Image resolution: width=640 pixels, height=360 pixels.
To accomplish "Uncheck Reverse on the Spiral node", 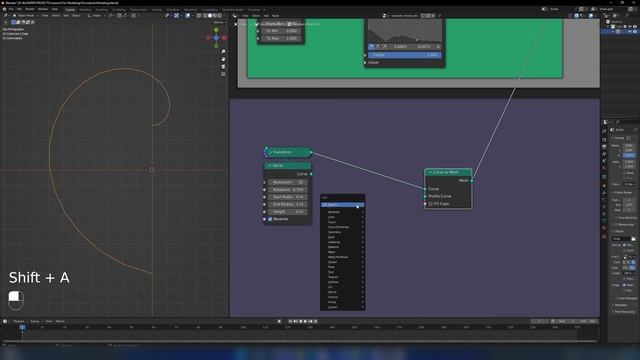I will pyautogui.click(x=270, y=219).
